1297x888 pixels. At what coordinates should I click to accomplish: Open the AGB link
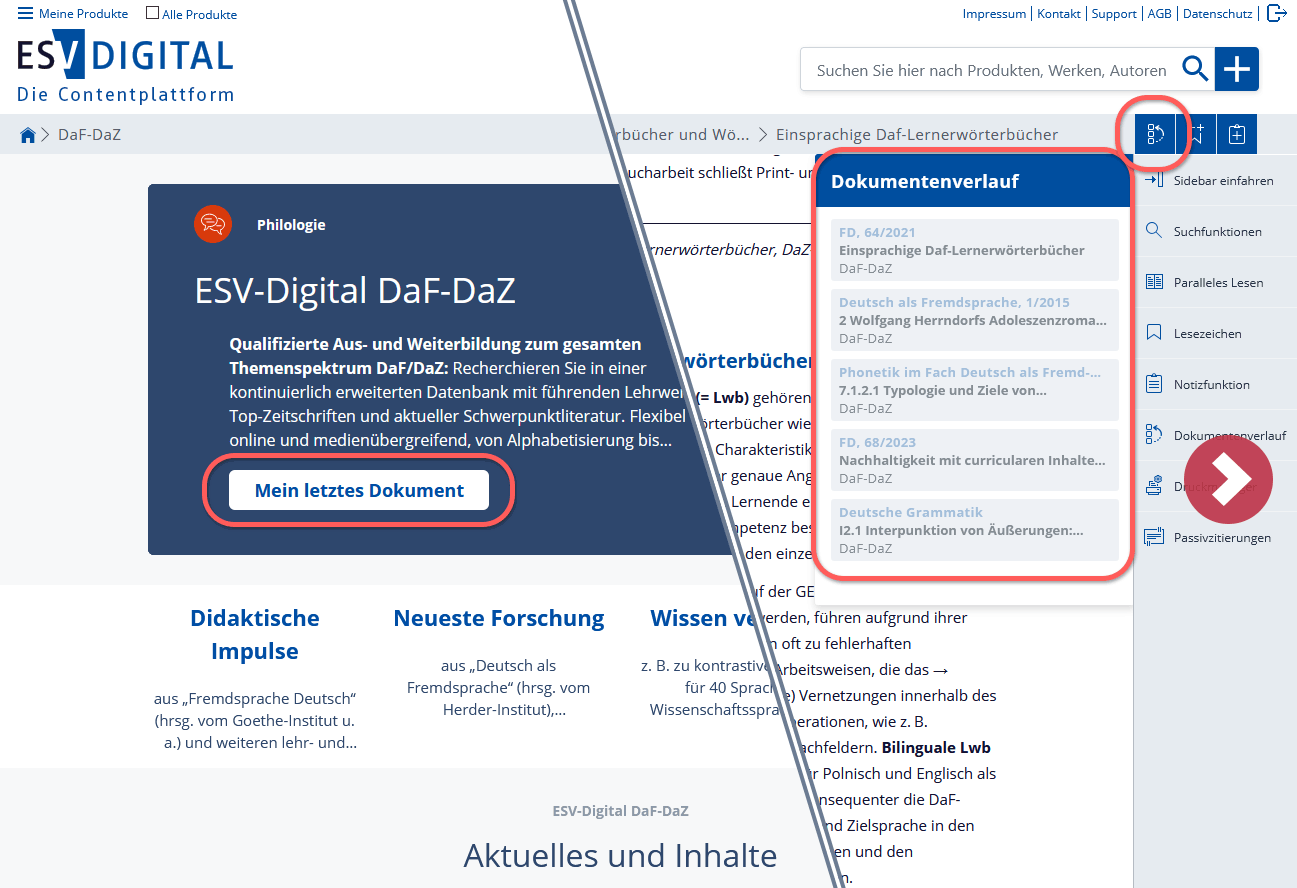point(1160,14)
